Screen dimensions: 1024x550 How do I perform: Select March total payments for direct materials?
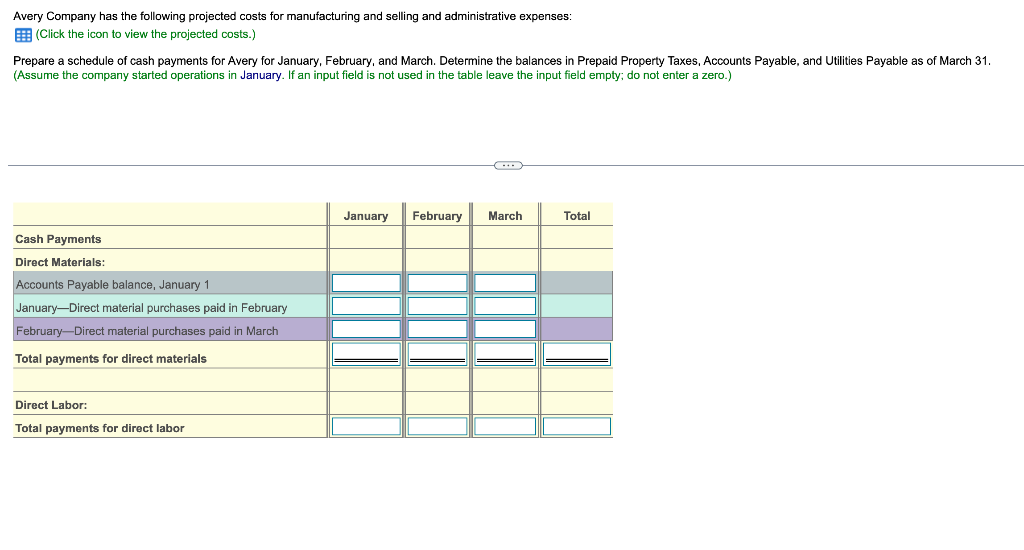point(505,354)
